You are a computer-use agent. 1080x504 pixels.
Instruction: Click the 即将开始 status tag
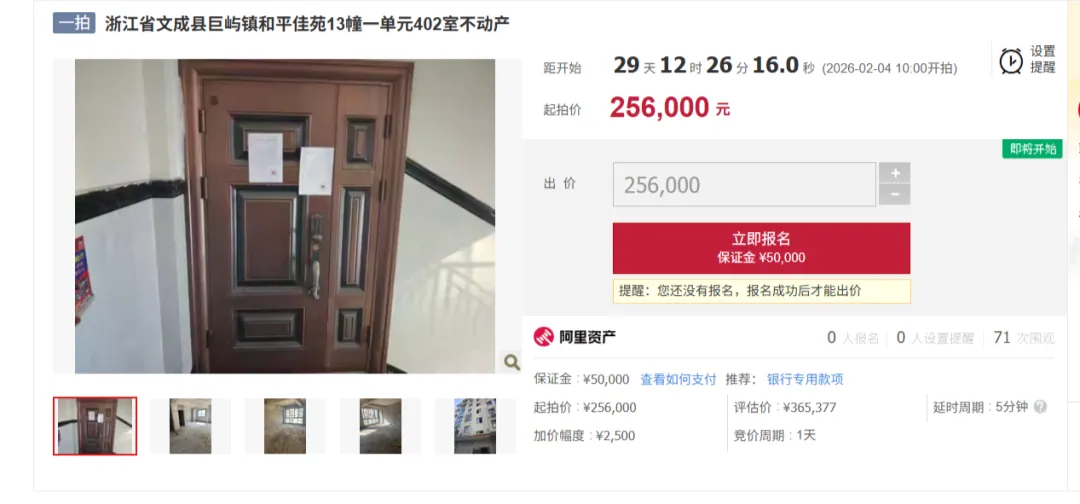1032,149
